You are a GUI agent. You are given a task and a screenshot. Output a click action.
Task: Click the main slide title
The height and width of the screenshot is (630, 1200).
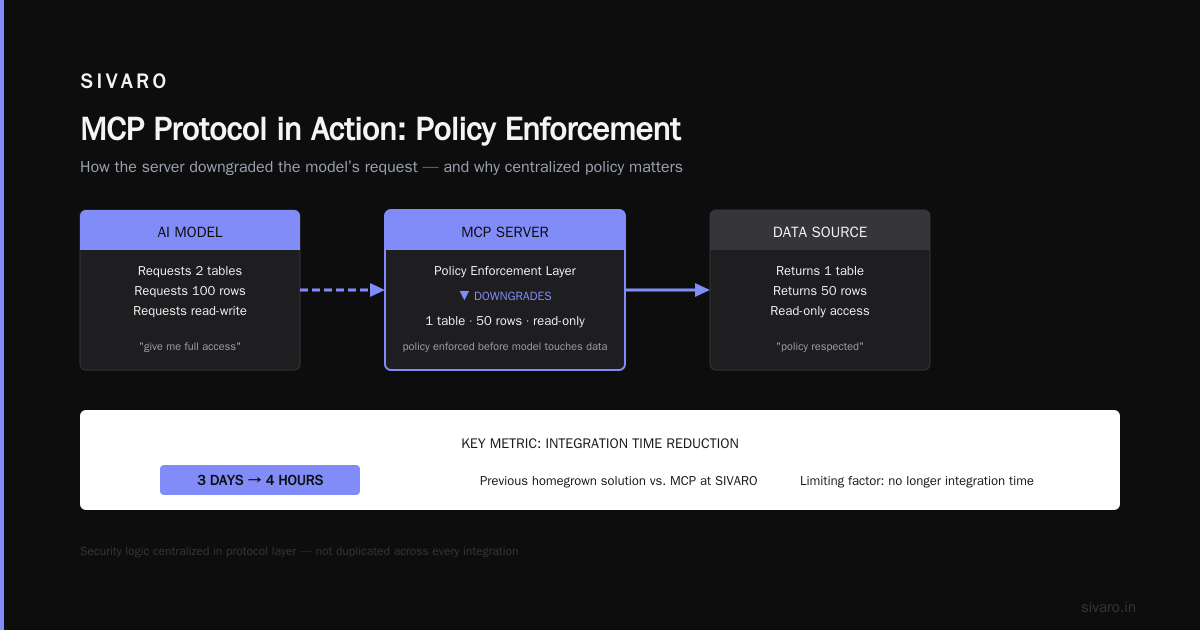tap(380, 129)
